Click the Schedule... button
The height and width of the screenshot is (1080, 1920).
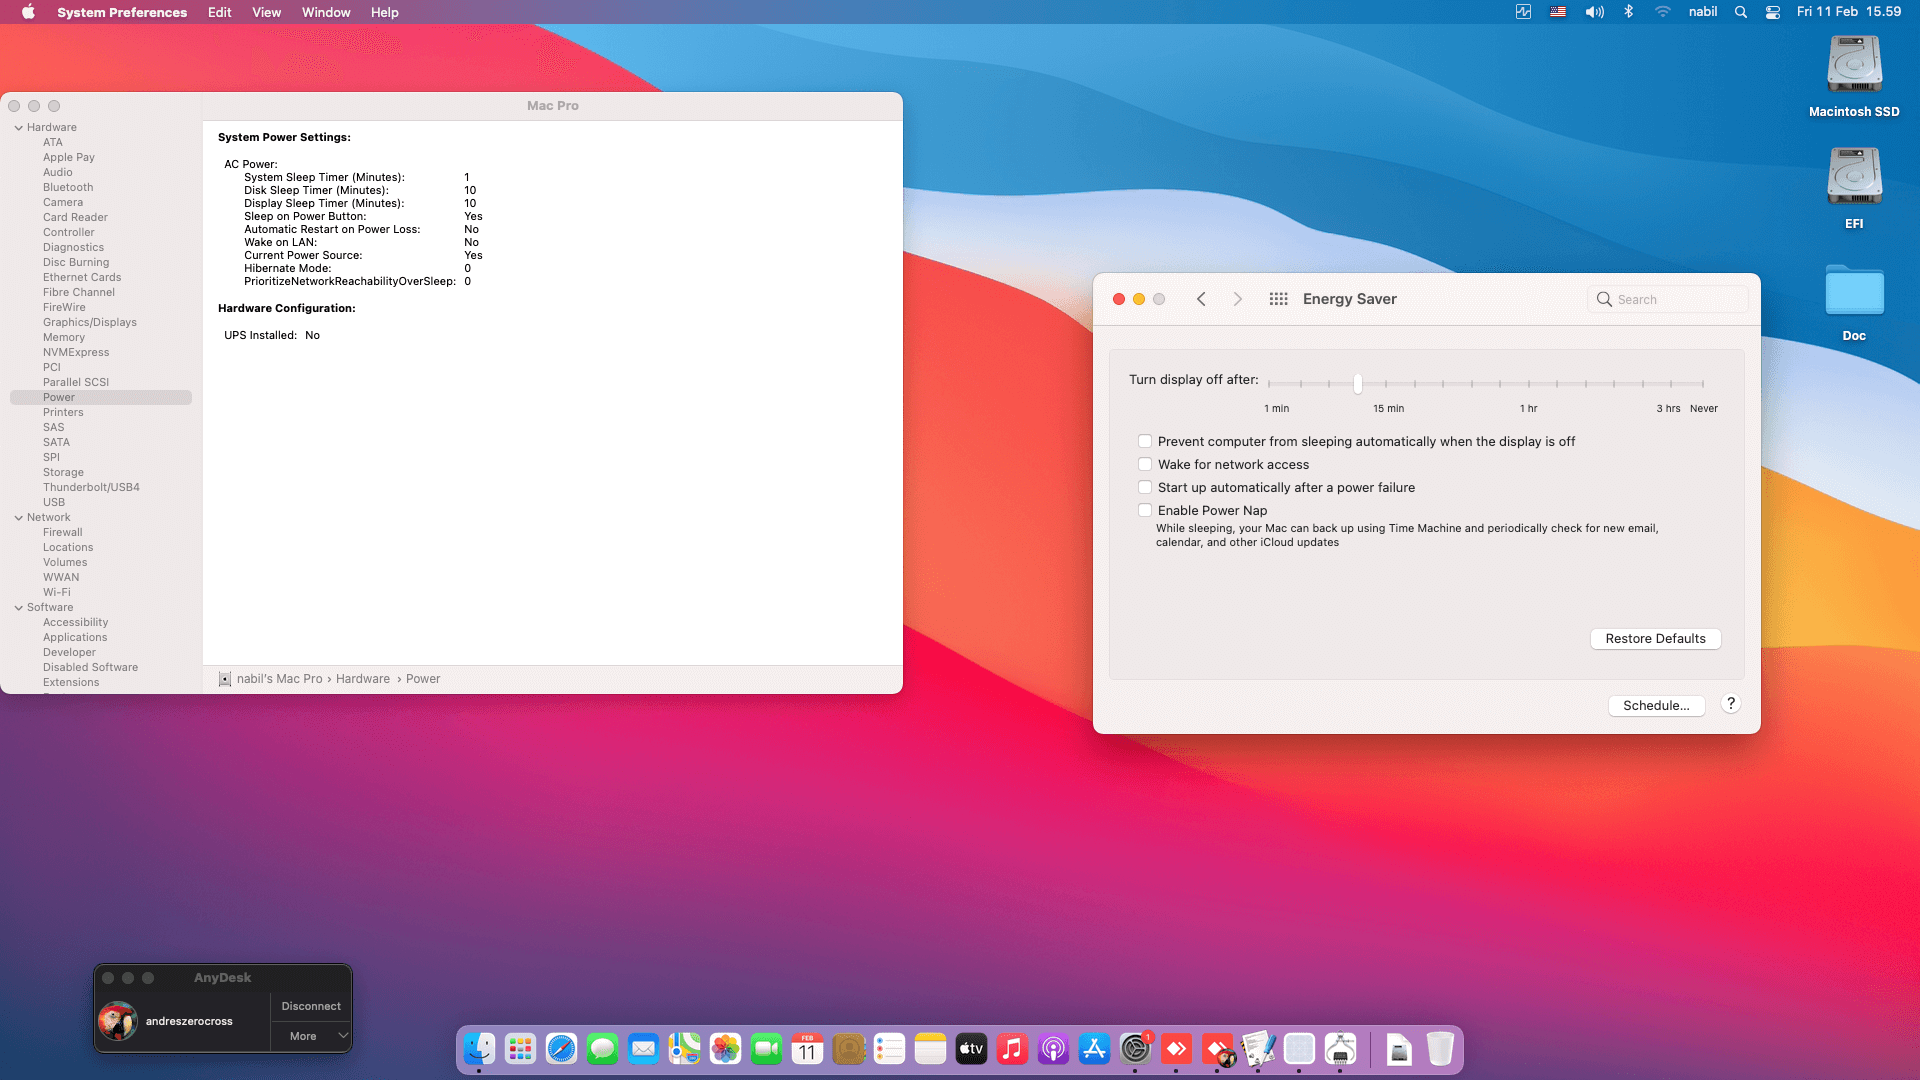point(1656,705)
